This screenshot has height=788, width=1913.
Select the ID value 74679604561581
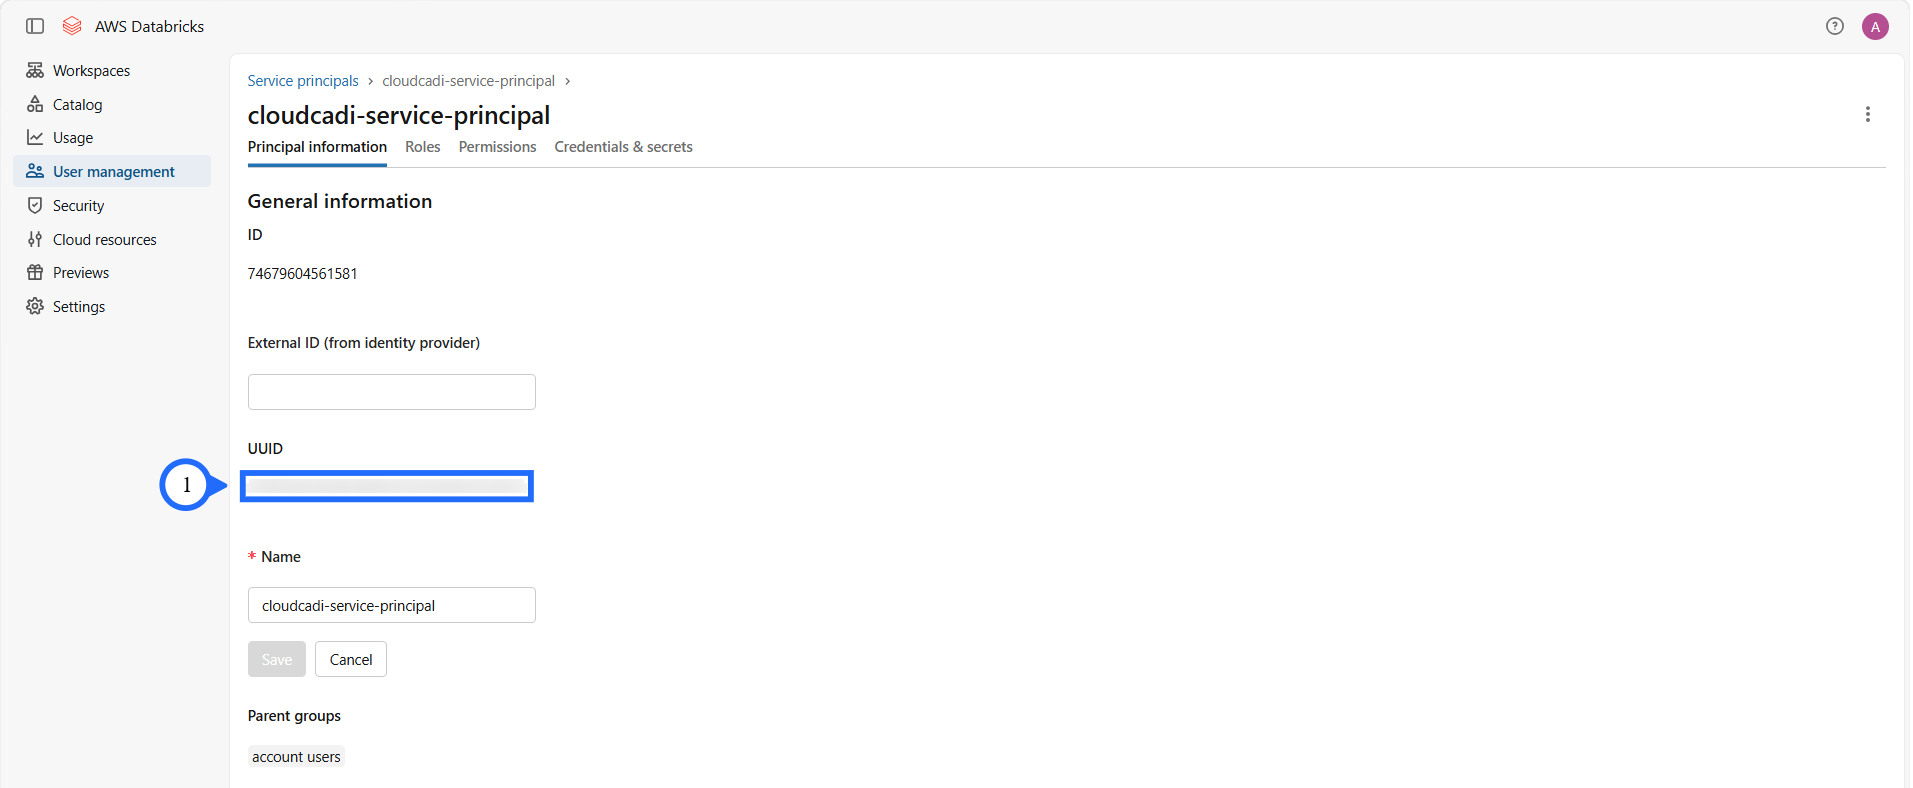pos(302,274)
